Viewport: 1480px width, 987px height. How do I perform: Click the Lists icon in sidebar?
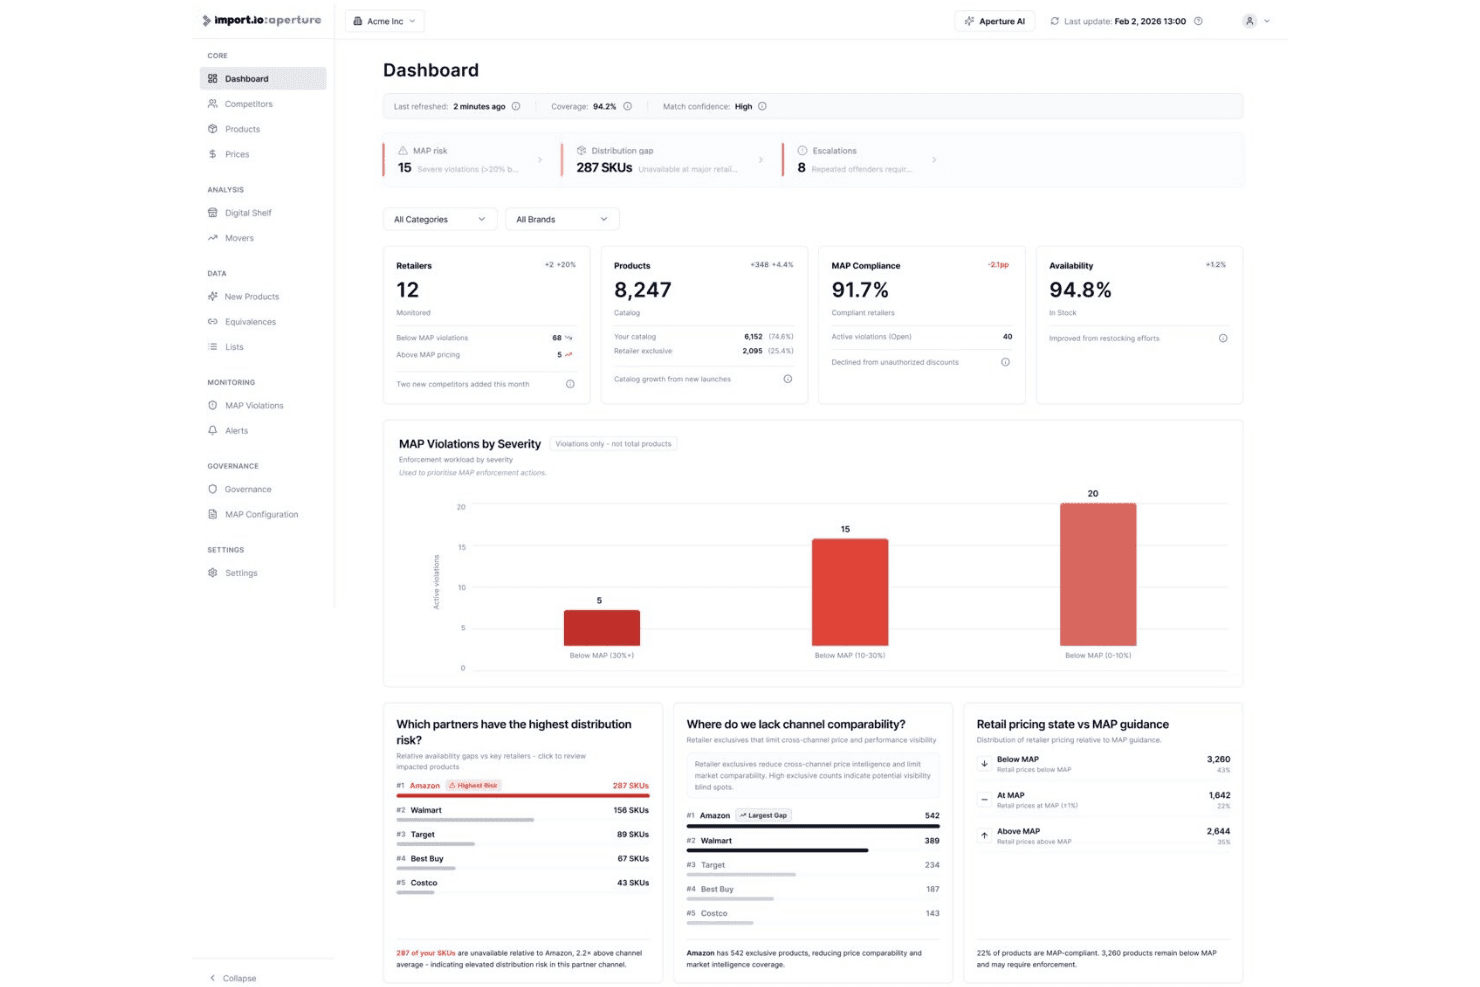pyautogui.click(x=212, y=347)
